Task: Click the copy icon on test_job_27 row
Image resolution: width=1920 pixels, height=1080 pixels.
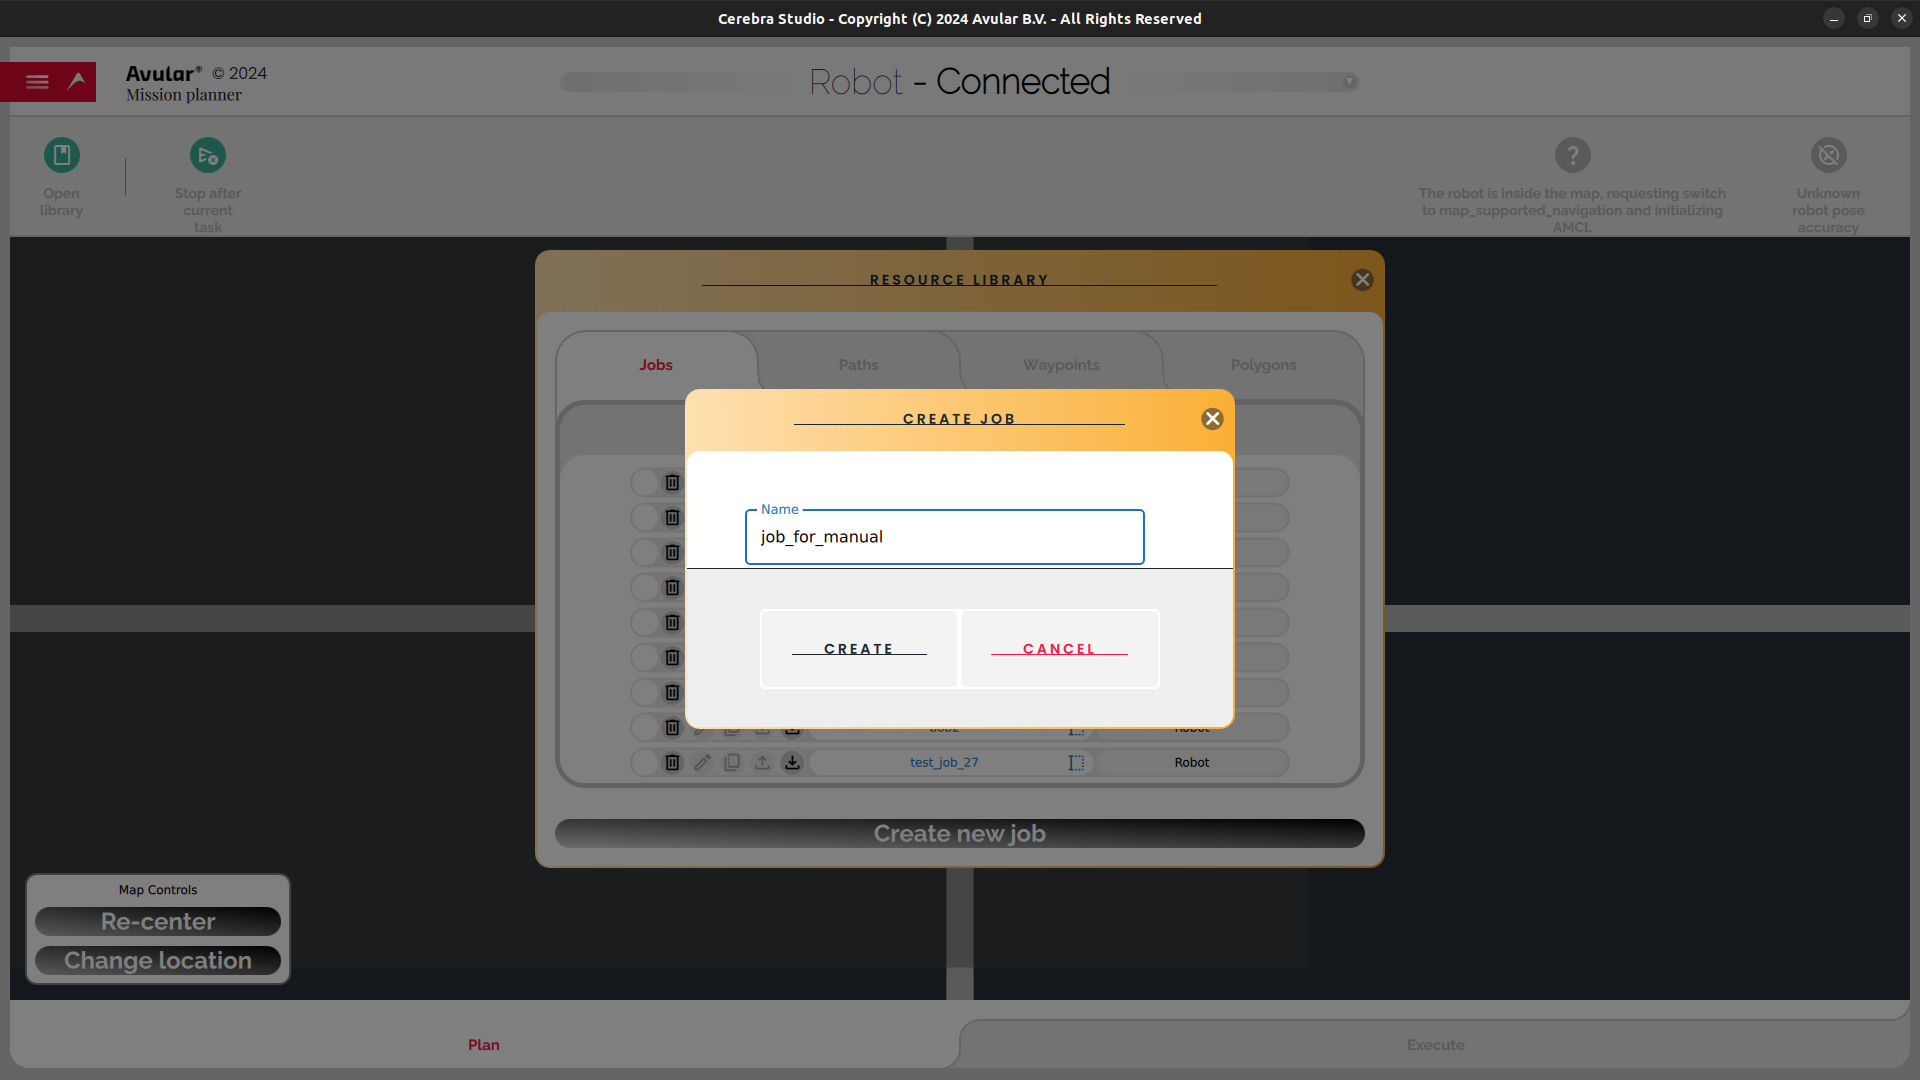Action: (x=732, y=762)
